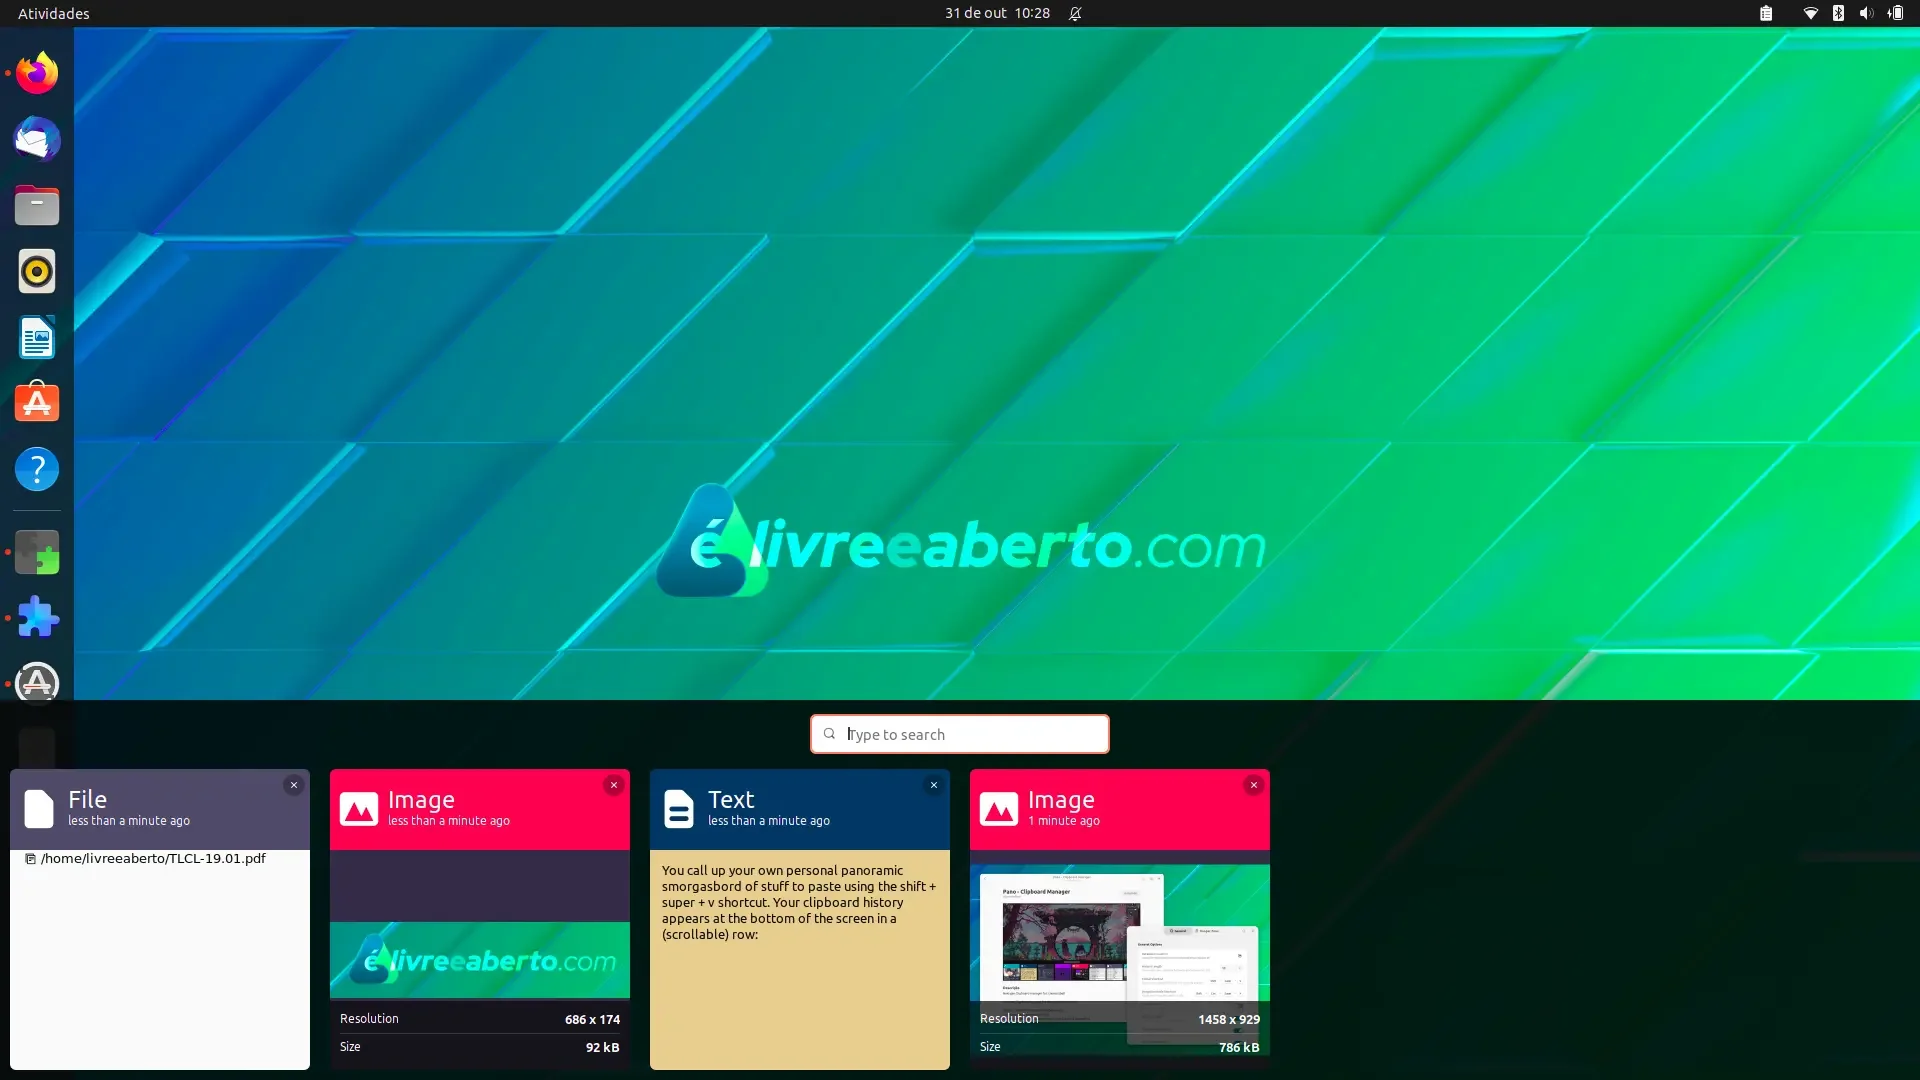Image resolution: width=1920 pixels, height=1080 pixels.
Task: Click the Pano clipboard indicator in top bar
Action: [1766, 13]
